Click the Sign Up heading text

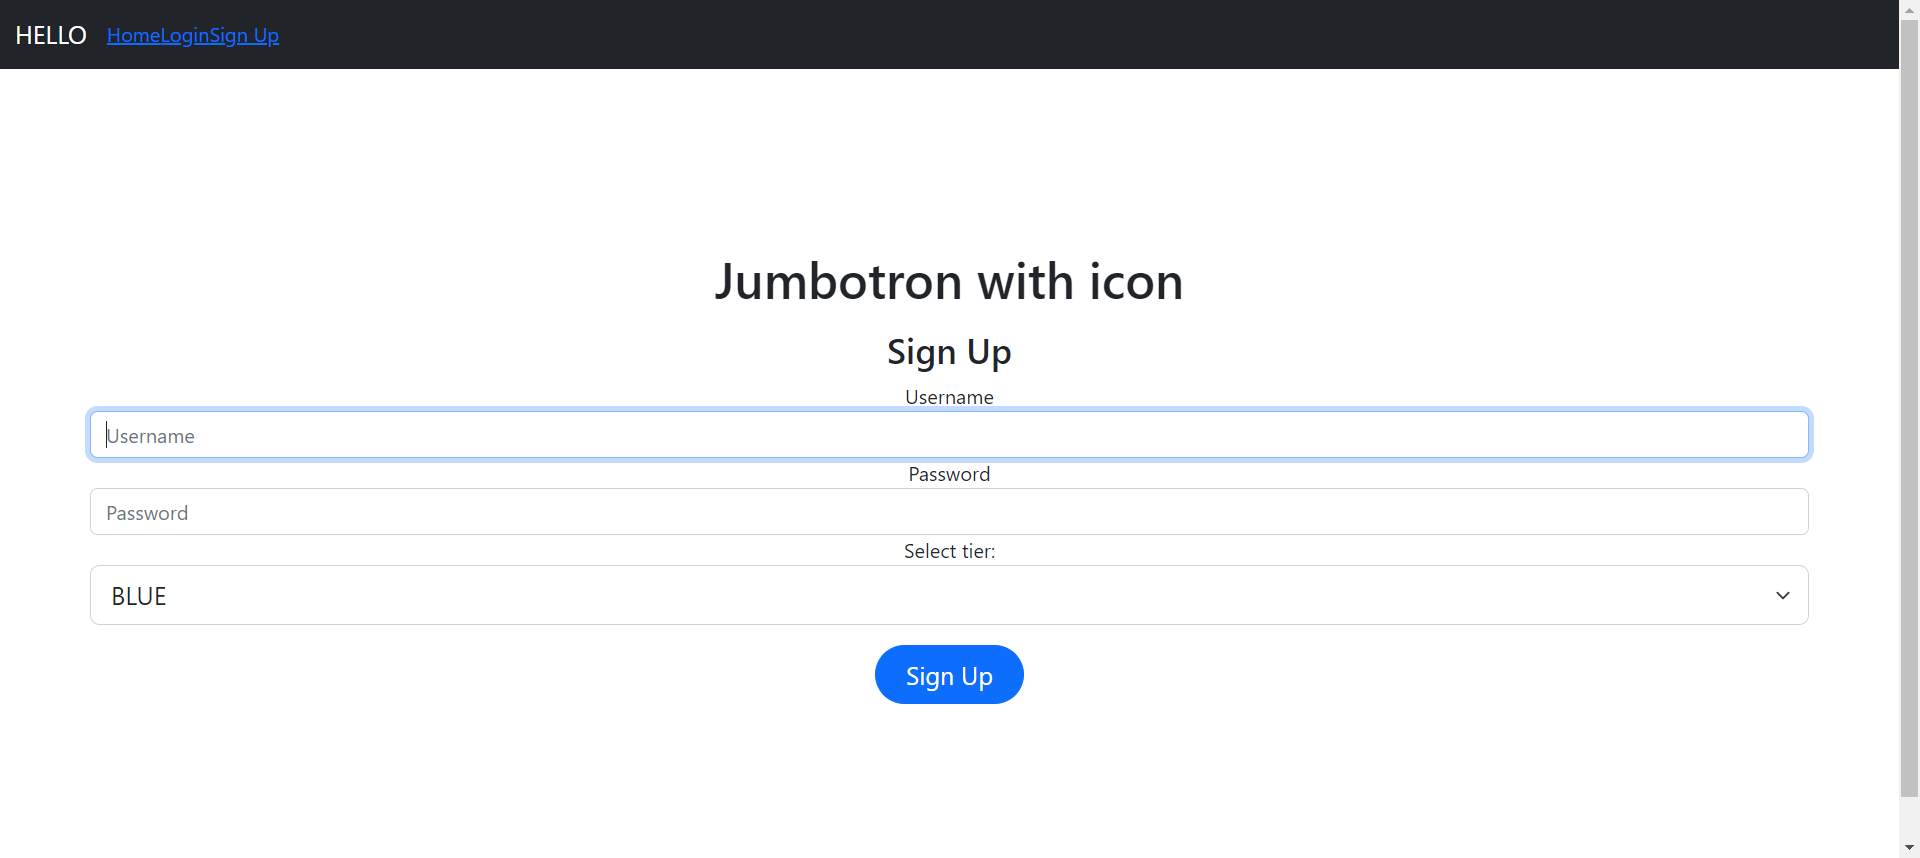[949, 352]
